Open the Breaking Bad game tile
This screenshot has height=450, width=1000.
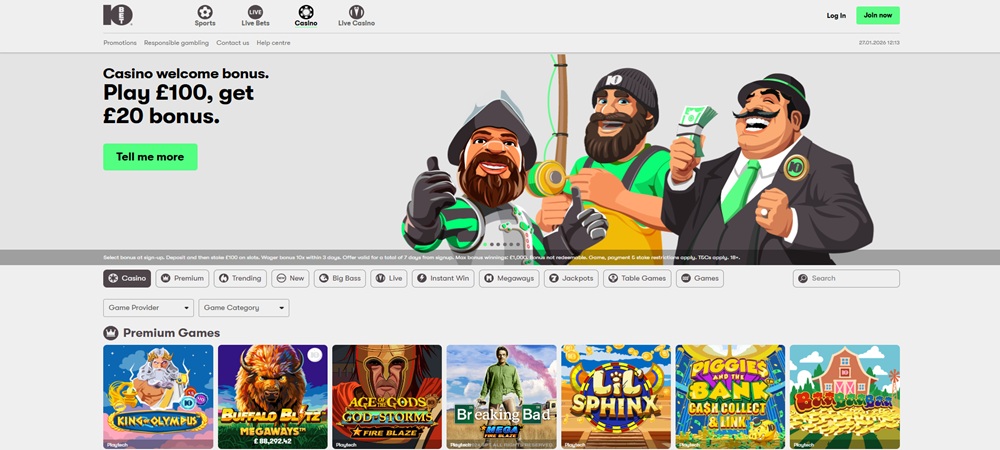(501, 396)
